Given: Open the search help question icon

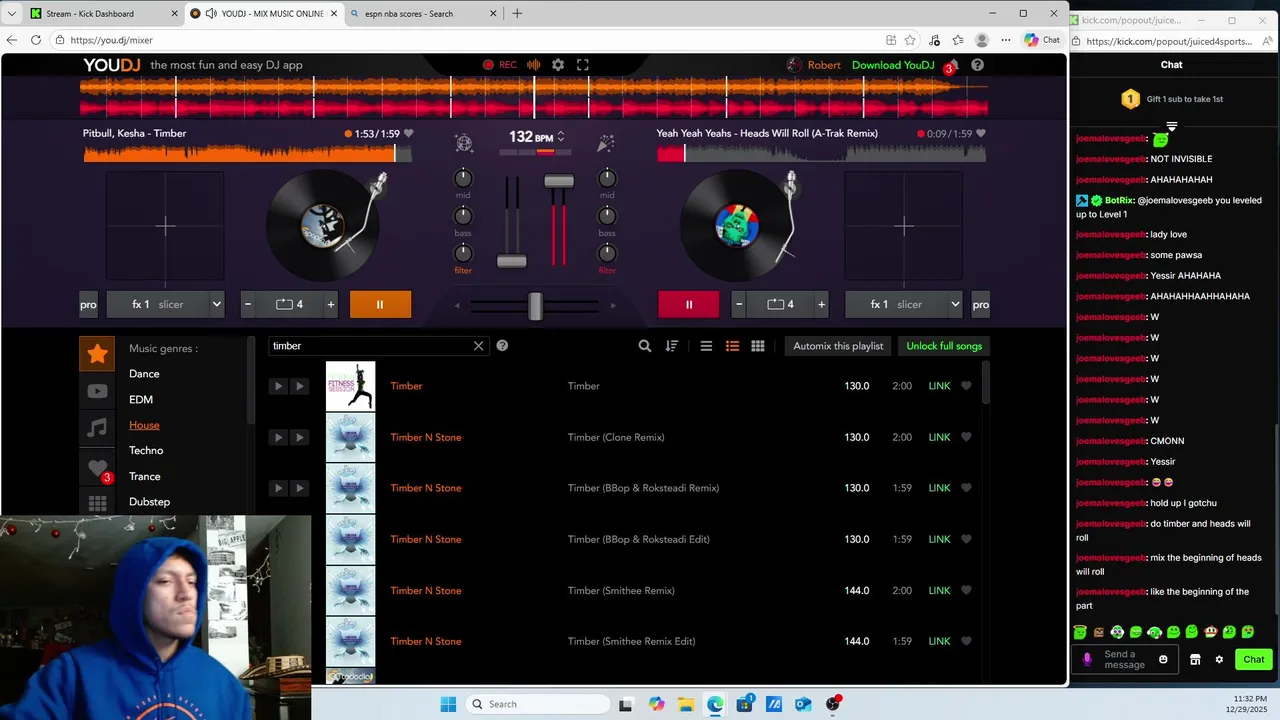Looking at the screenshot, I should (x=502, y=346).
